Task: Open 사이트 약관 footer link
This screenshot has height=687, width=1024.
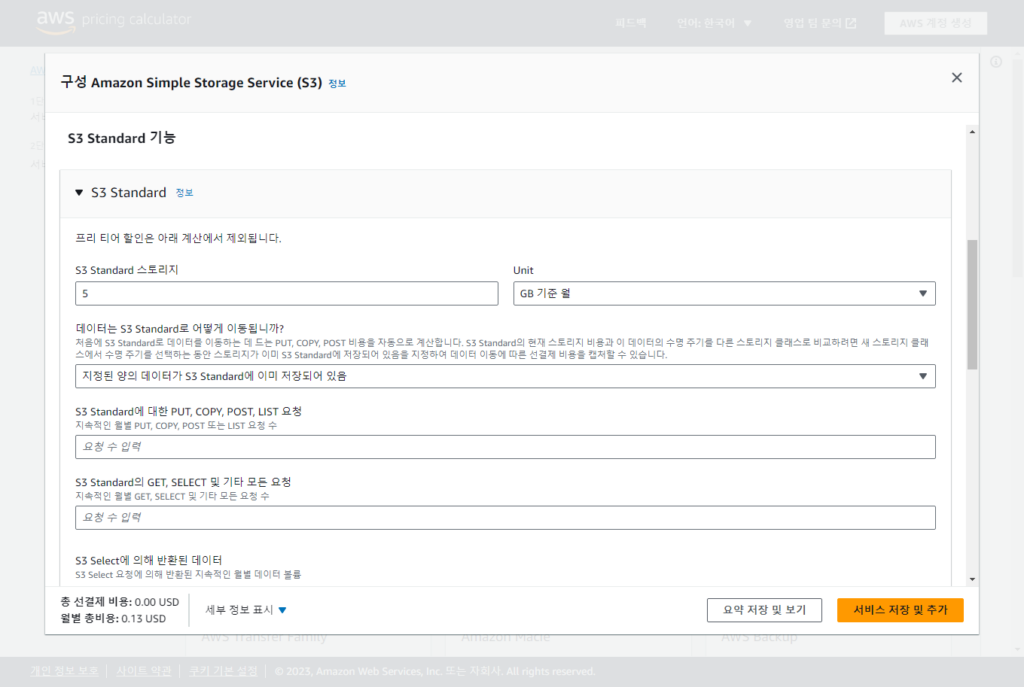Action: click(x=144, y=671)
